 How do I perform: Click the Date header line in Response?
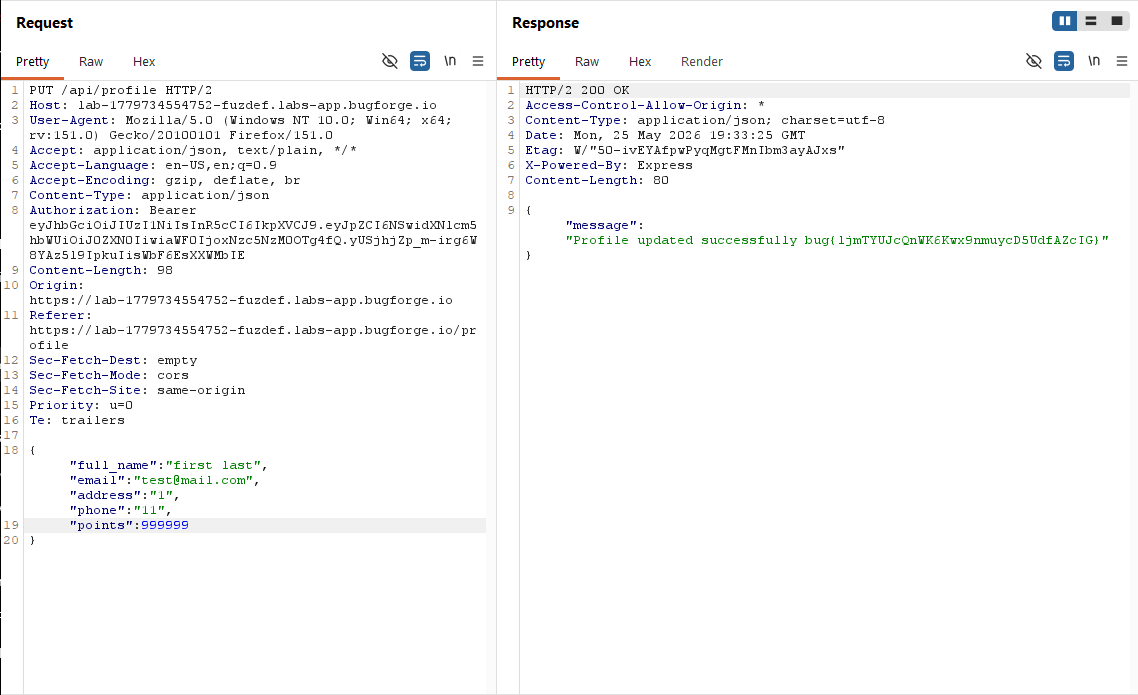[x=665, y=135]
